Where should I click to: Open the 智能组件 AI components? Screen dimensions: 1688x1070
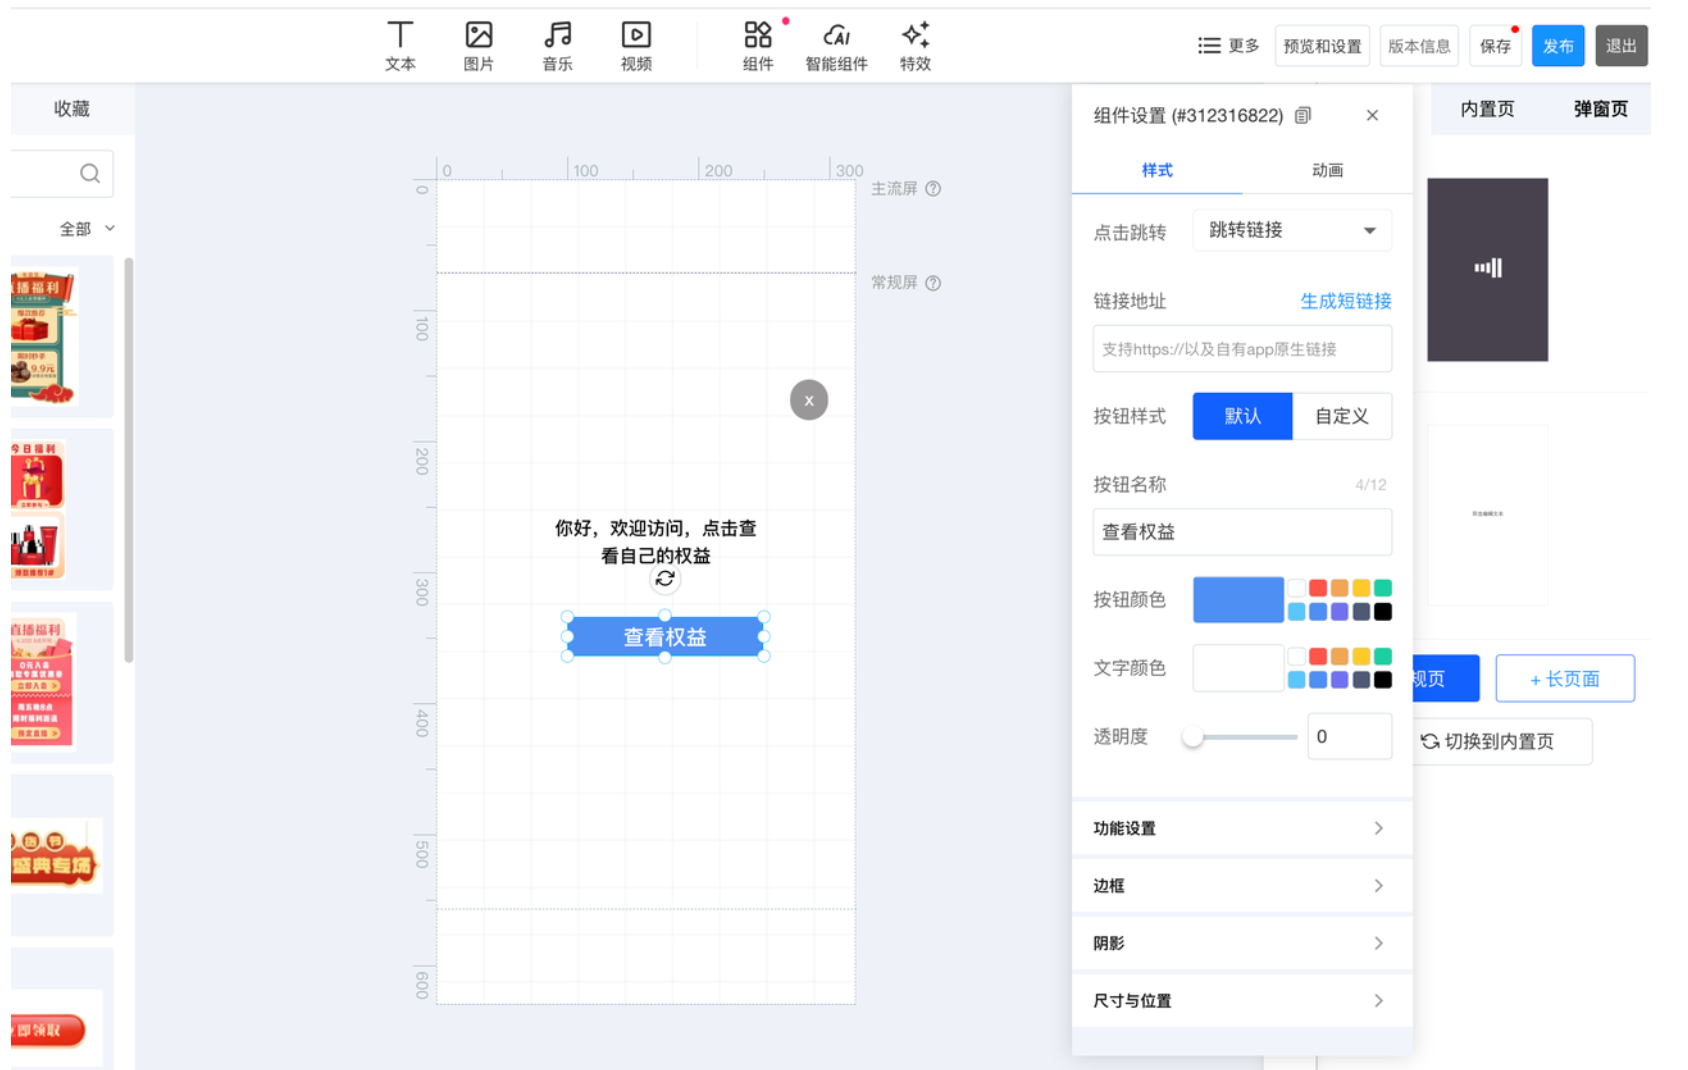coord(836,46)
